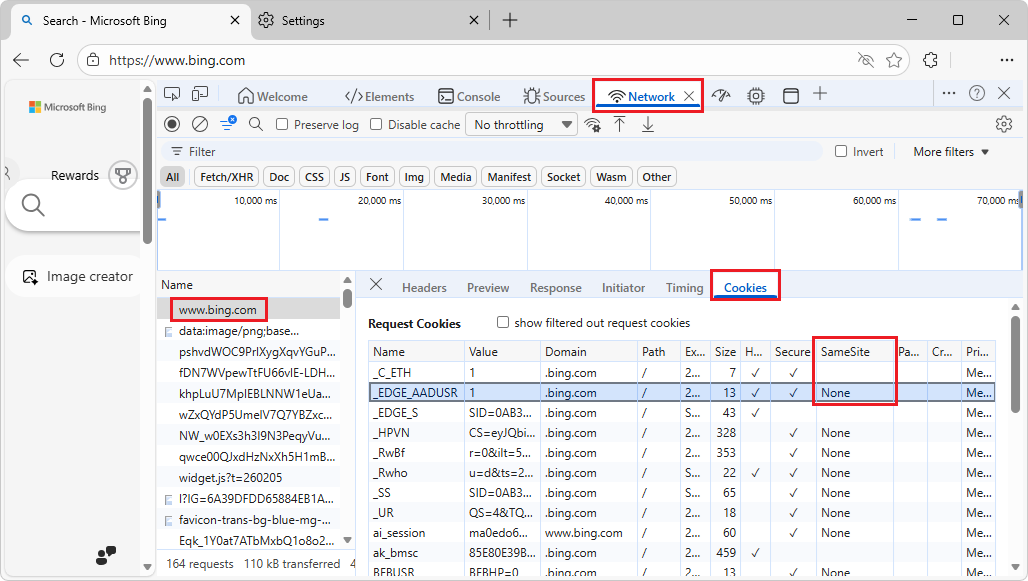Open the Headers tab

[x=424, y=287]
